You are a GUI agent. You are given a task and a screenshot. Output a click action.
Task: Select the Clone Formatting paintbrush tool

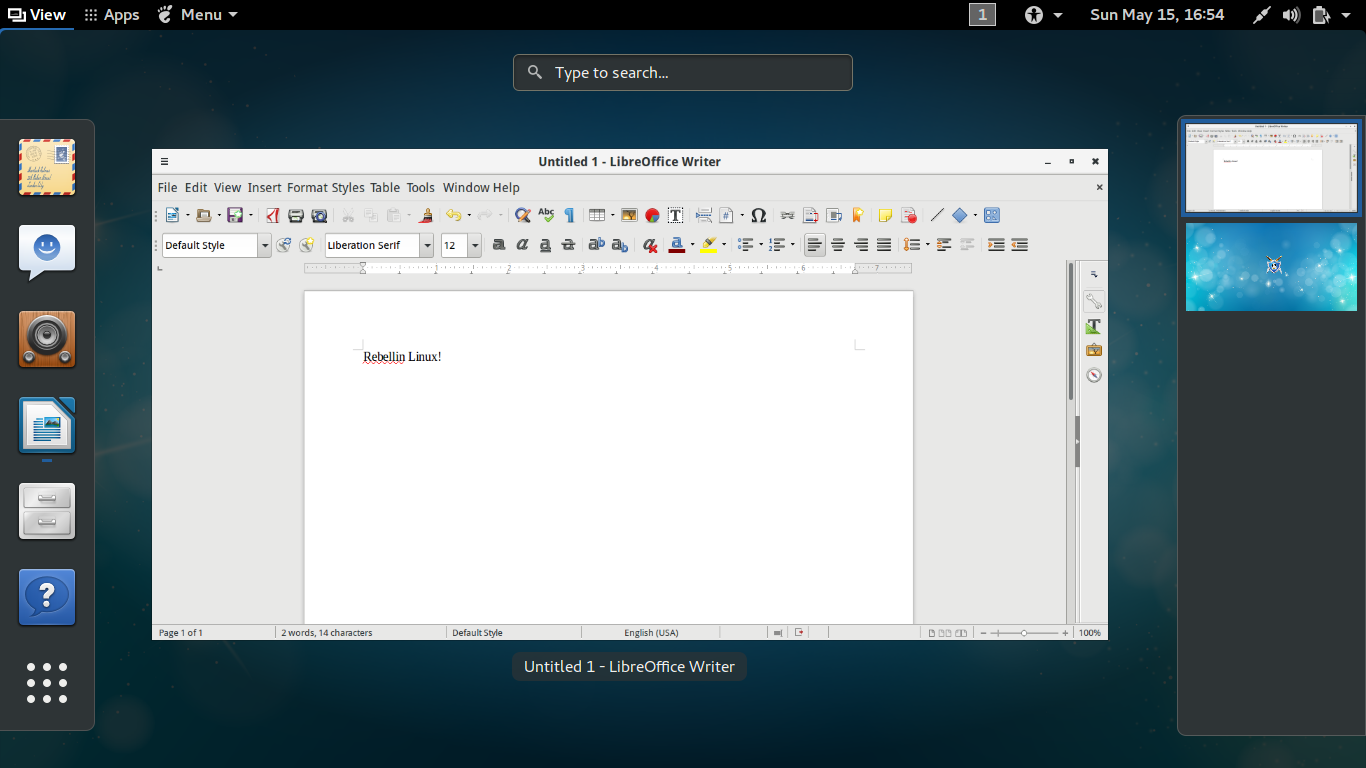pyautogui.click(x=426, y=215)
